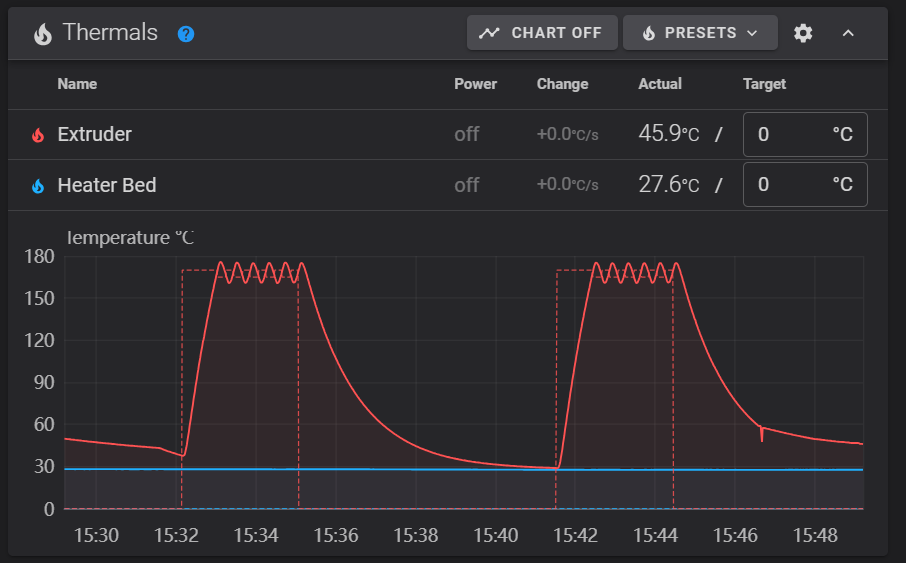
Task: Click the blue Heater Bed flame icon
Action: (x=38, y=186)
